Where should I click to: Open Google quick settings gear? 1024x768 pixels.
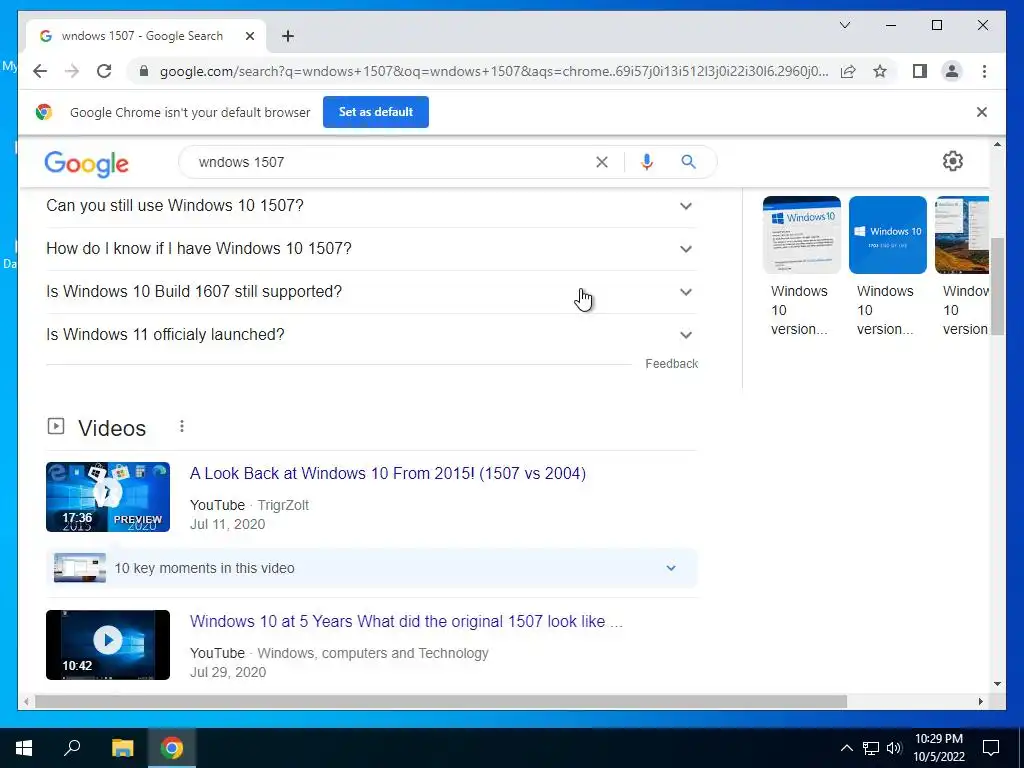(953, 161)
